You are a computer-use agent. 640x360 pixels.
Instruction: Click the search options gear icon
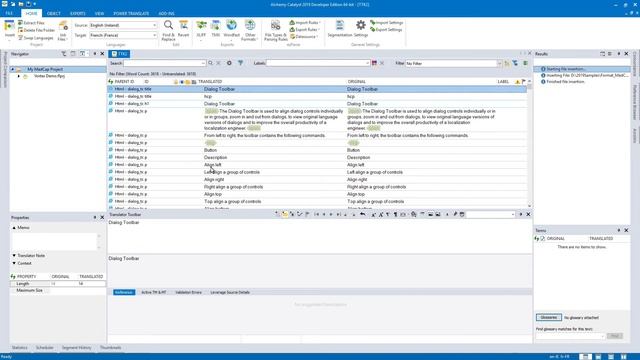pos(229,63)
